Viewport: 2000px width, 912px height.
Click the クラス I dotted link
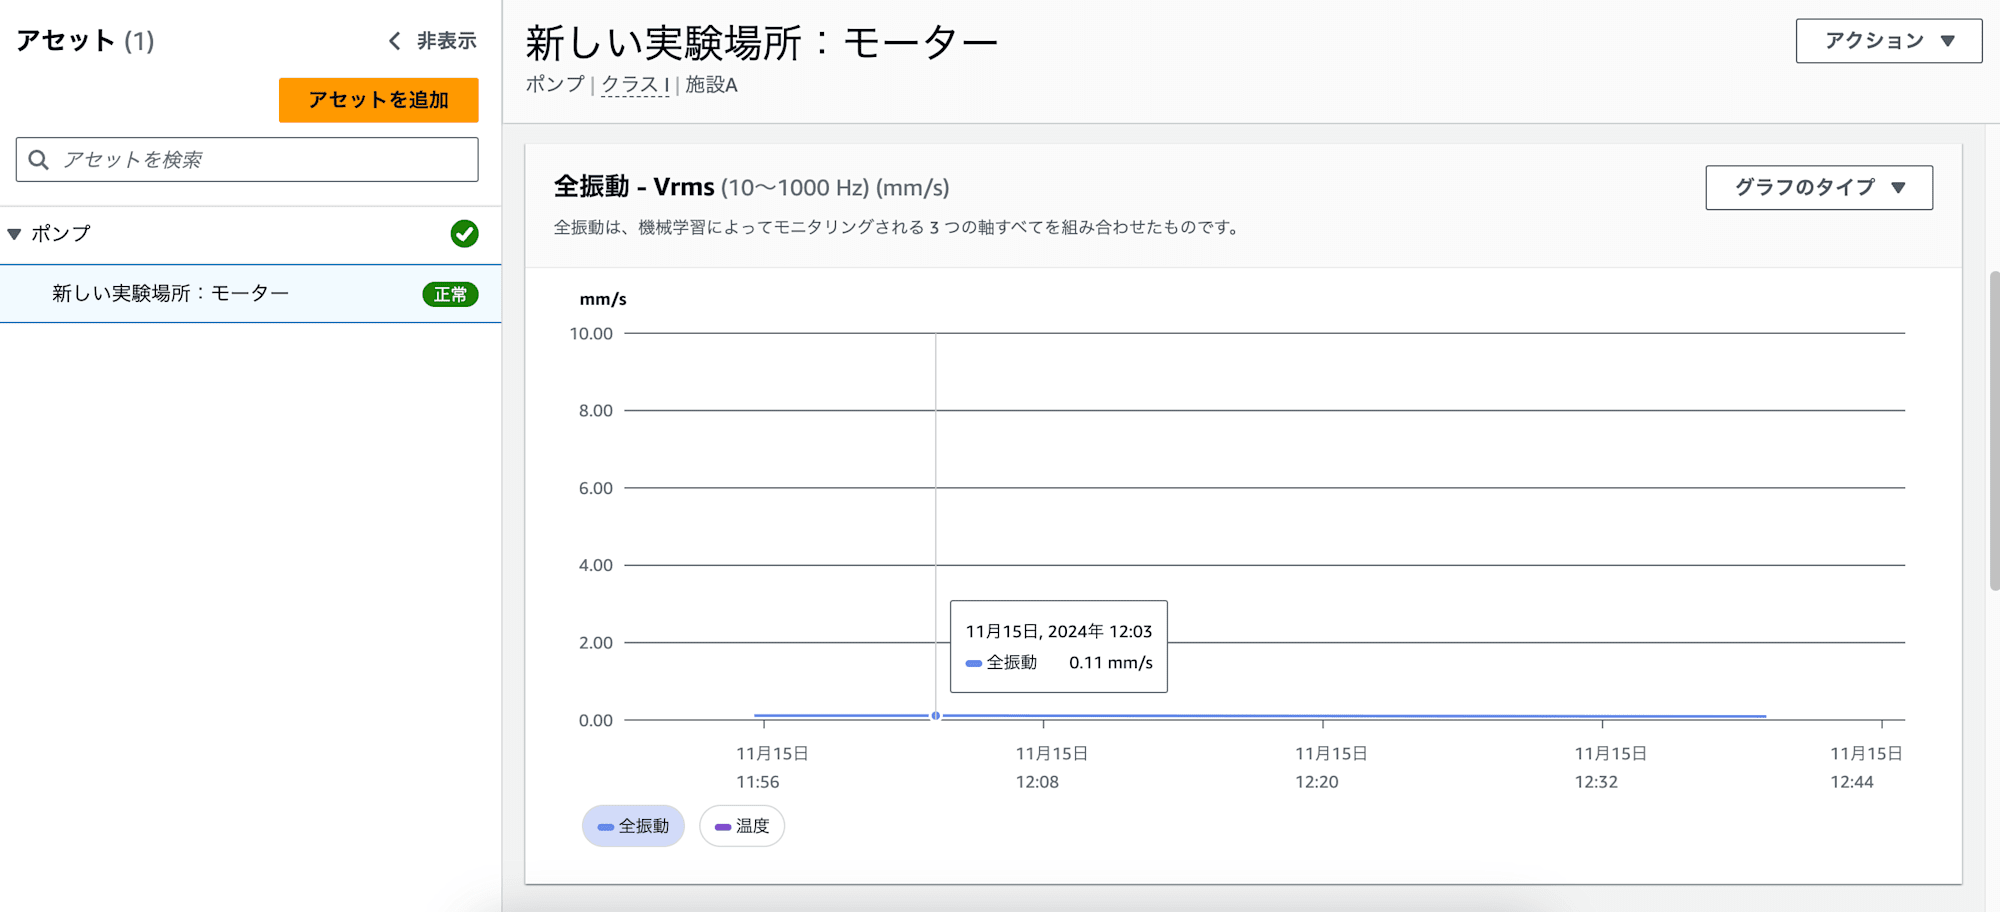[635, 85]
